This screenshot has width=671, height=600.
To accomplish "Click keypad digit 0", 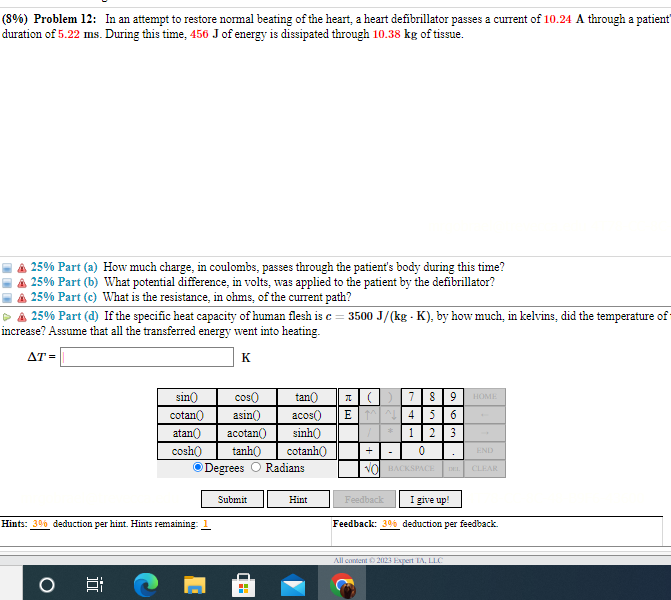I will point(422,451).
